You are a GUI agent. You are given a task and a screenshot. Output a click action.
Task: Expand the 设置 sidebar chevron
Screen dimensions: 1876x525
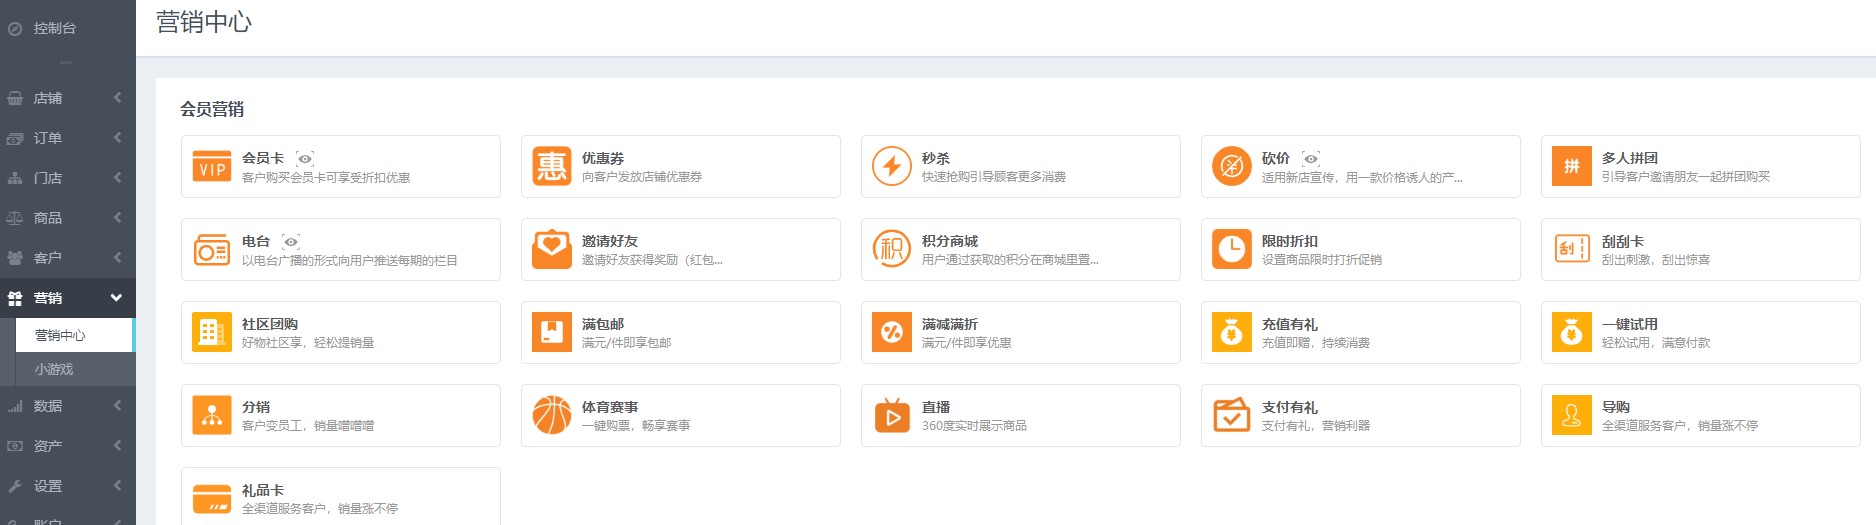click(118, 486)
